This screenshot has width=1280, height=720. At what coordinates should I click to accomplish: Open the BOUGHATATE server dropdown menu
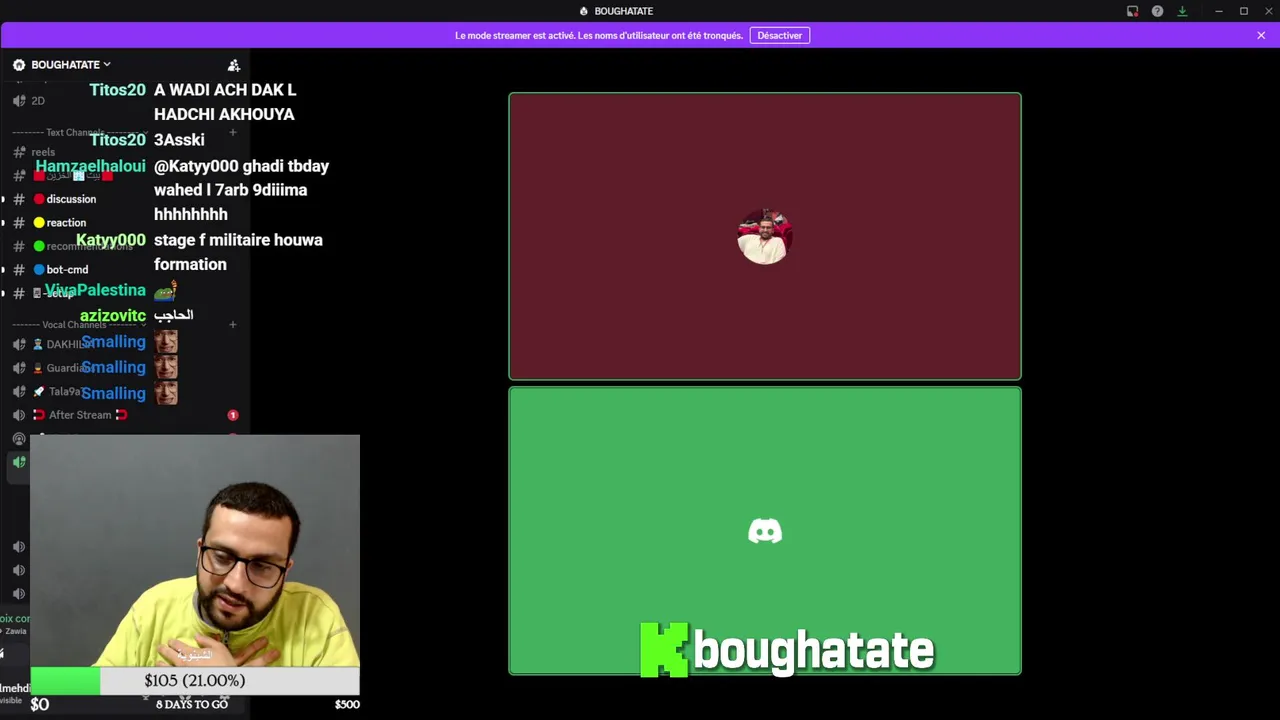point(71,65)
